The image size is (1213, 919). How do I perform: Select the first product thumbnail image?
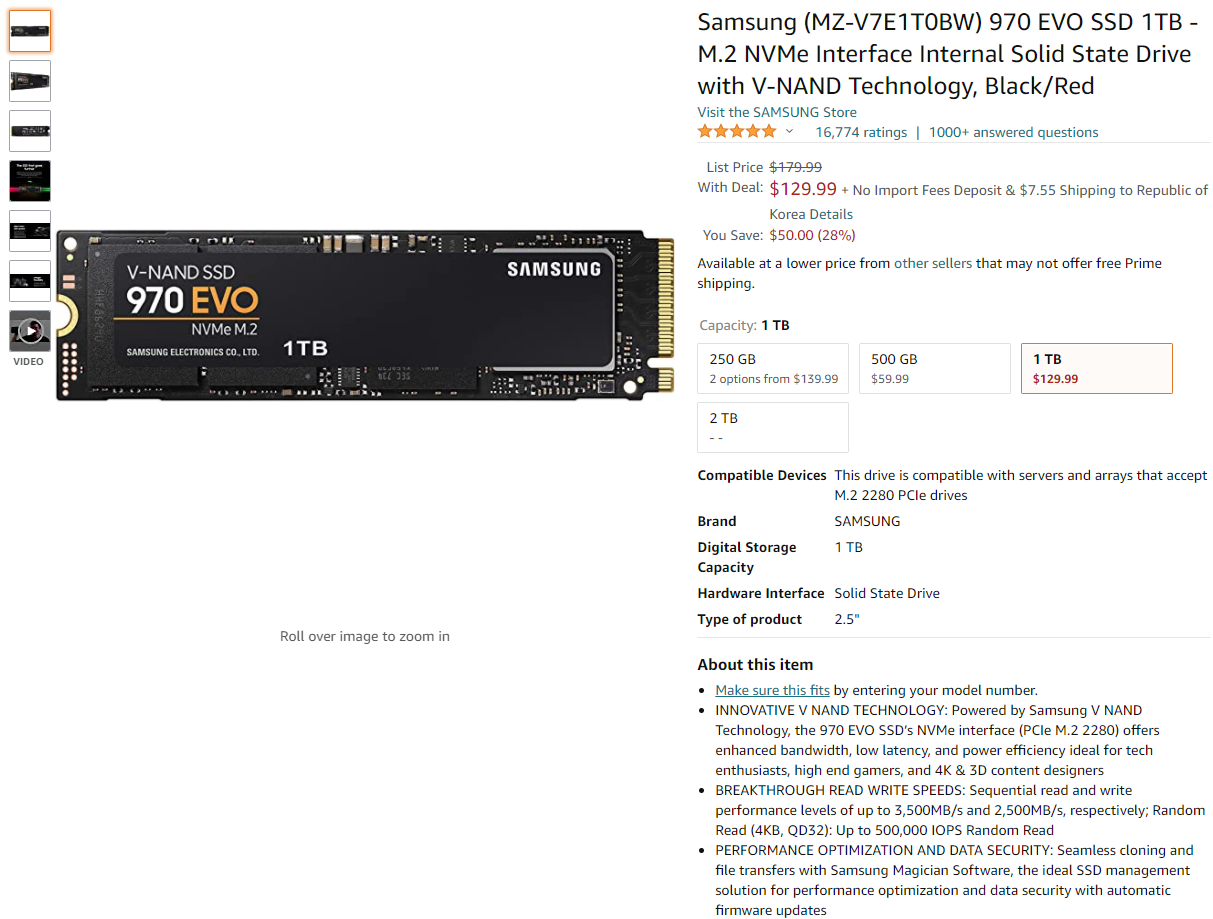tap(30, 31)
